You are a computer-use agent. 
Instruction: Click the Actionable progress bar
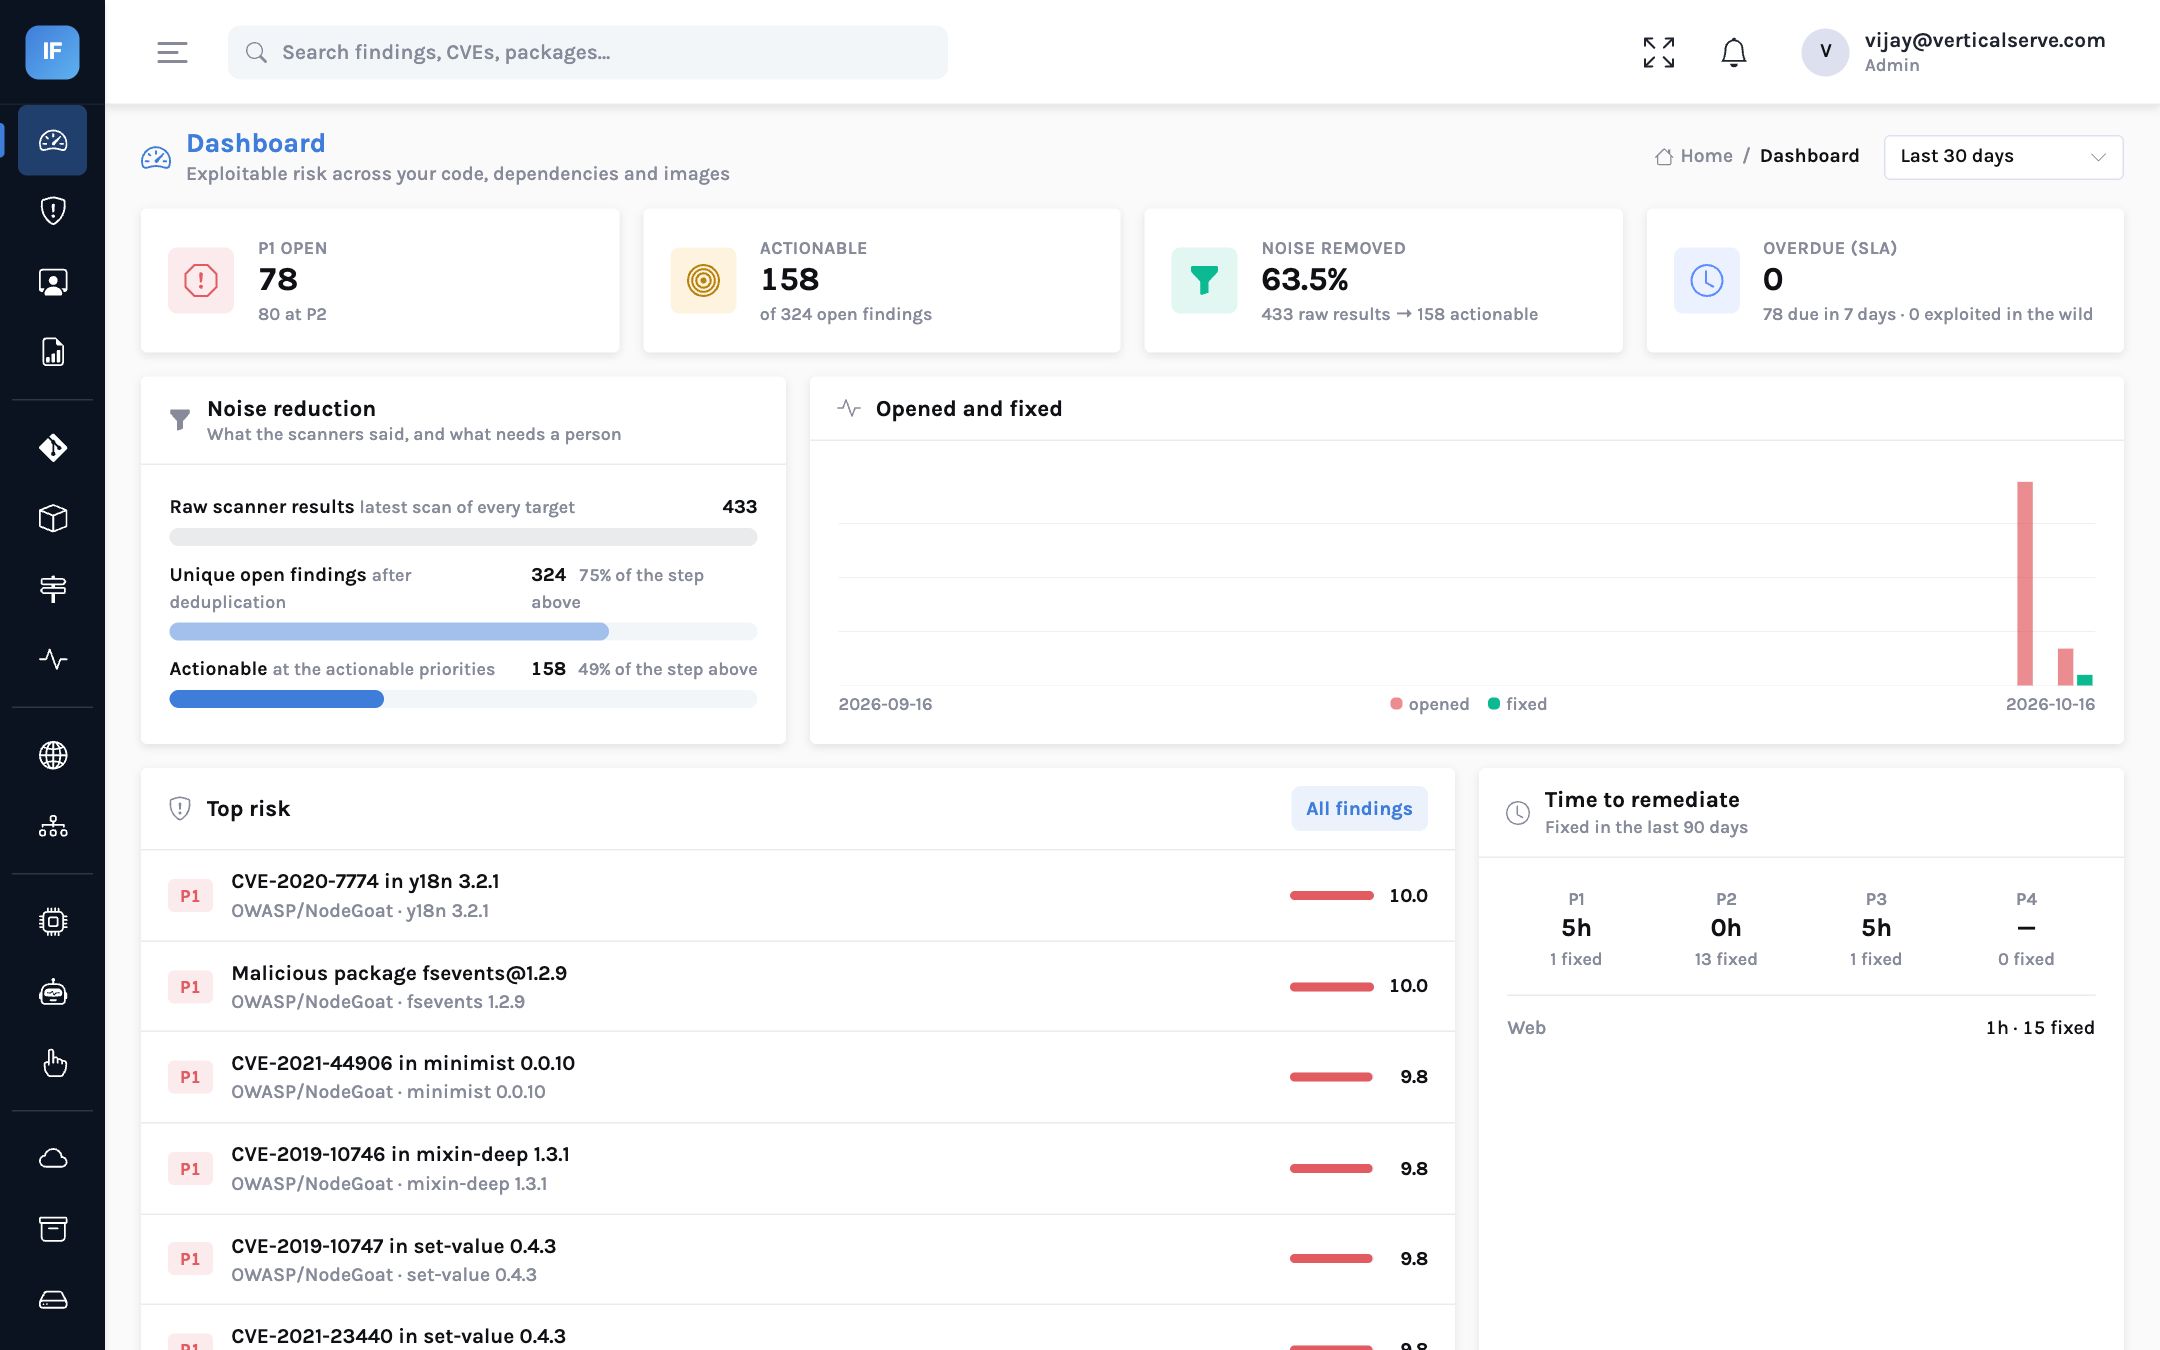click(x=463, y=699)
